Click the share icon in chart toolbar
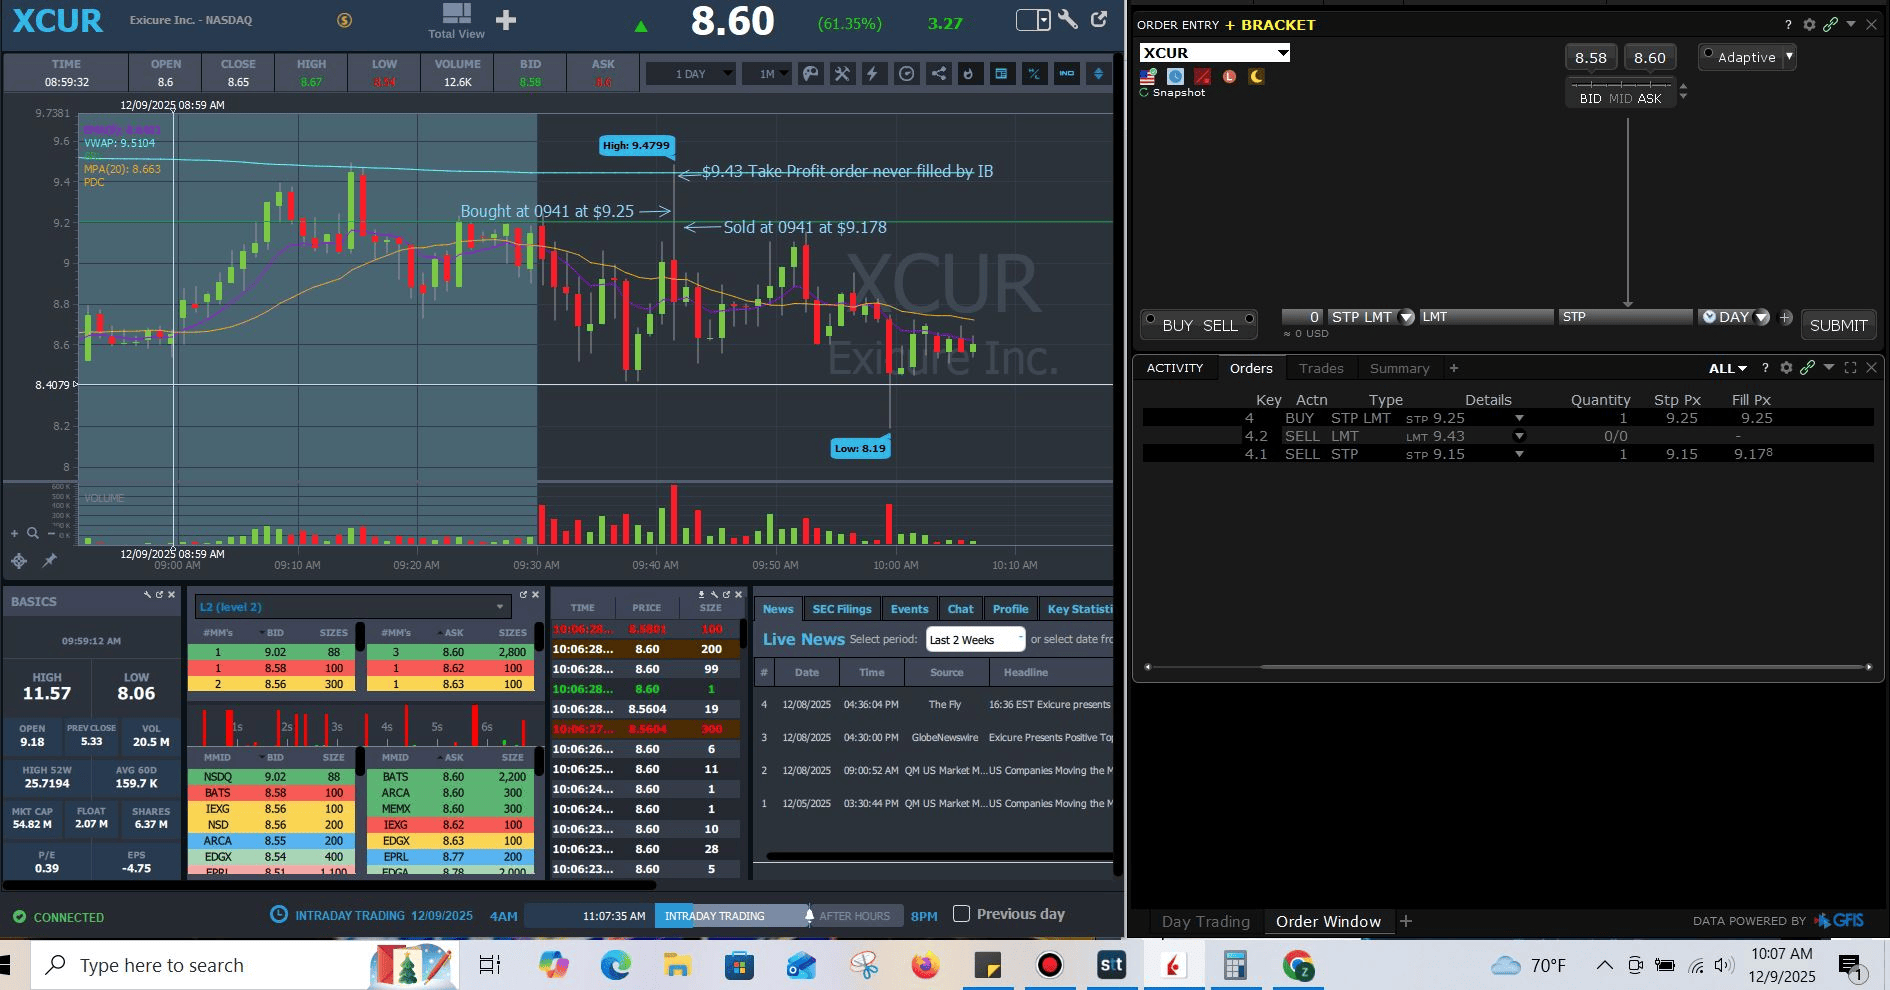The width and height of the screenshot is (1890, 990). (938, 73)
